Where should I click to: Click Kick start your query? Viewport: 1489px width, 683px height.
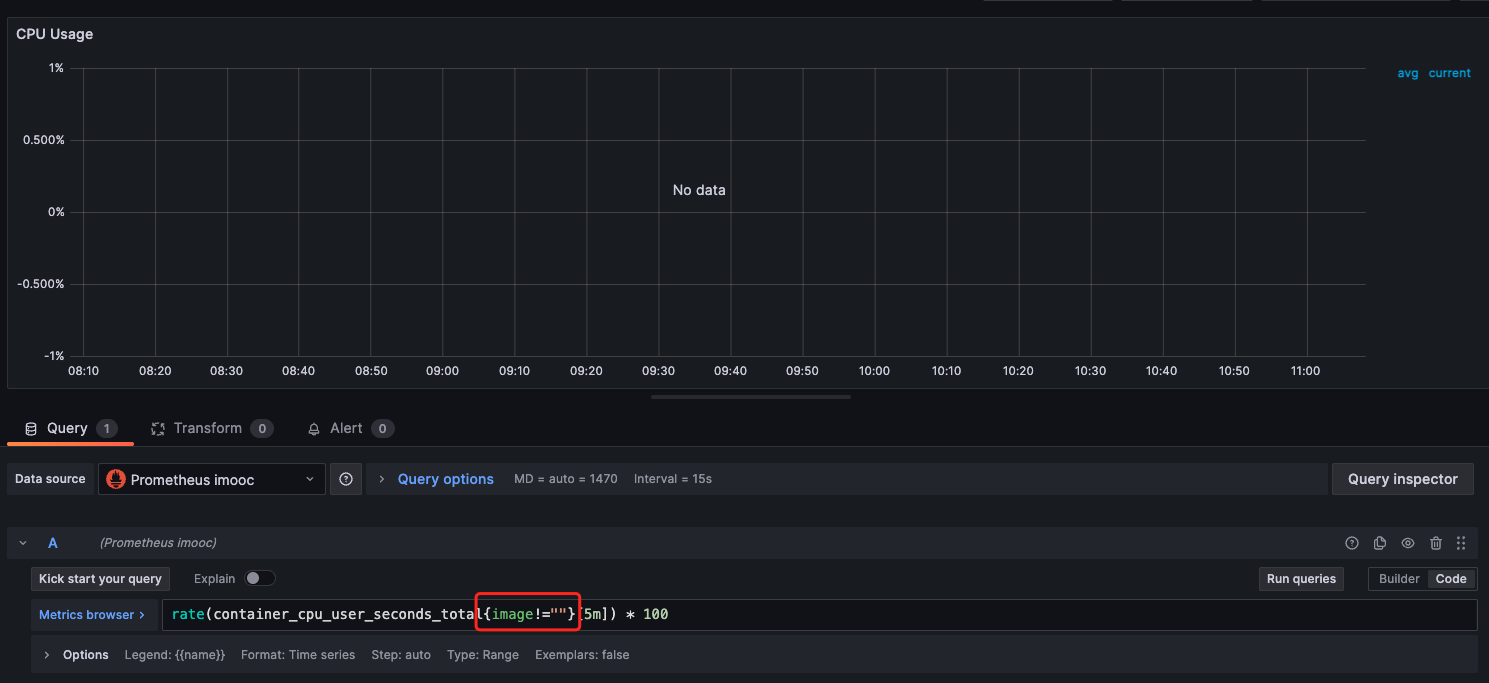click(100, 579)
